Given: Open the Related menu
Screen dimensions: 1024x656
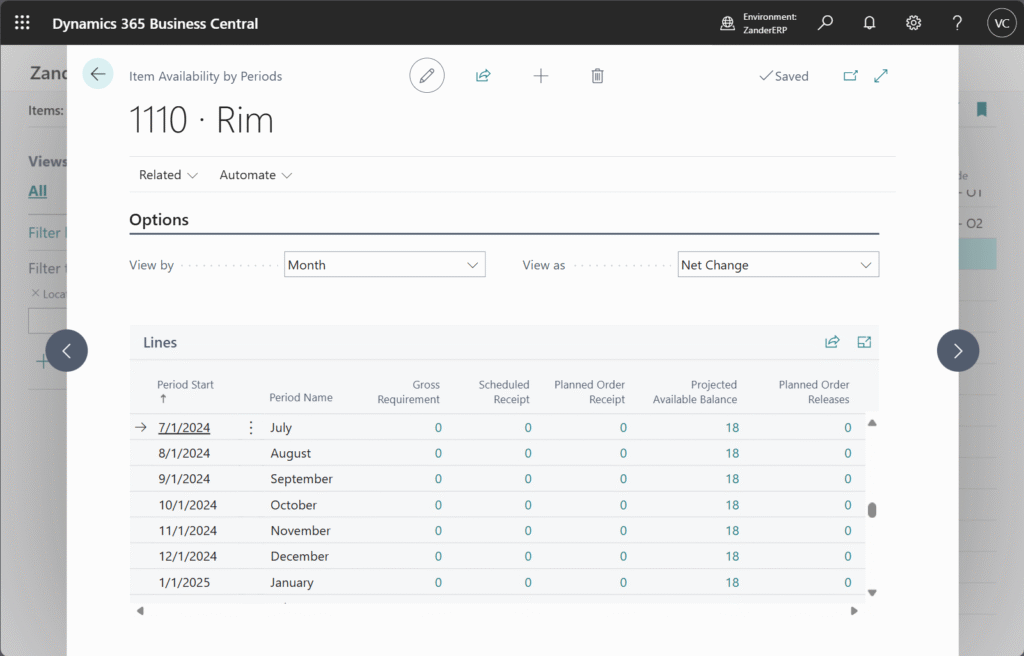Looking at the screenshot, I should pyautogui.click(x=168, y=175).
